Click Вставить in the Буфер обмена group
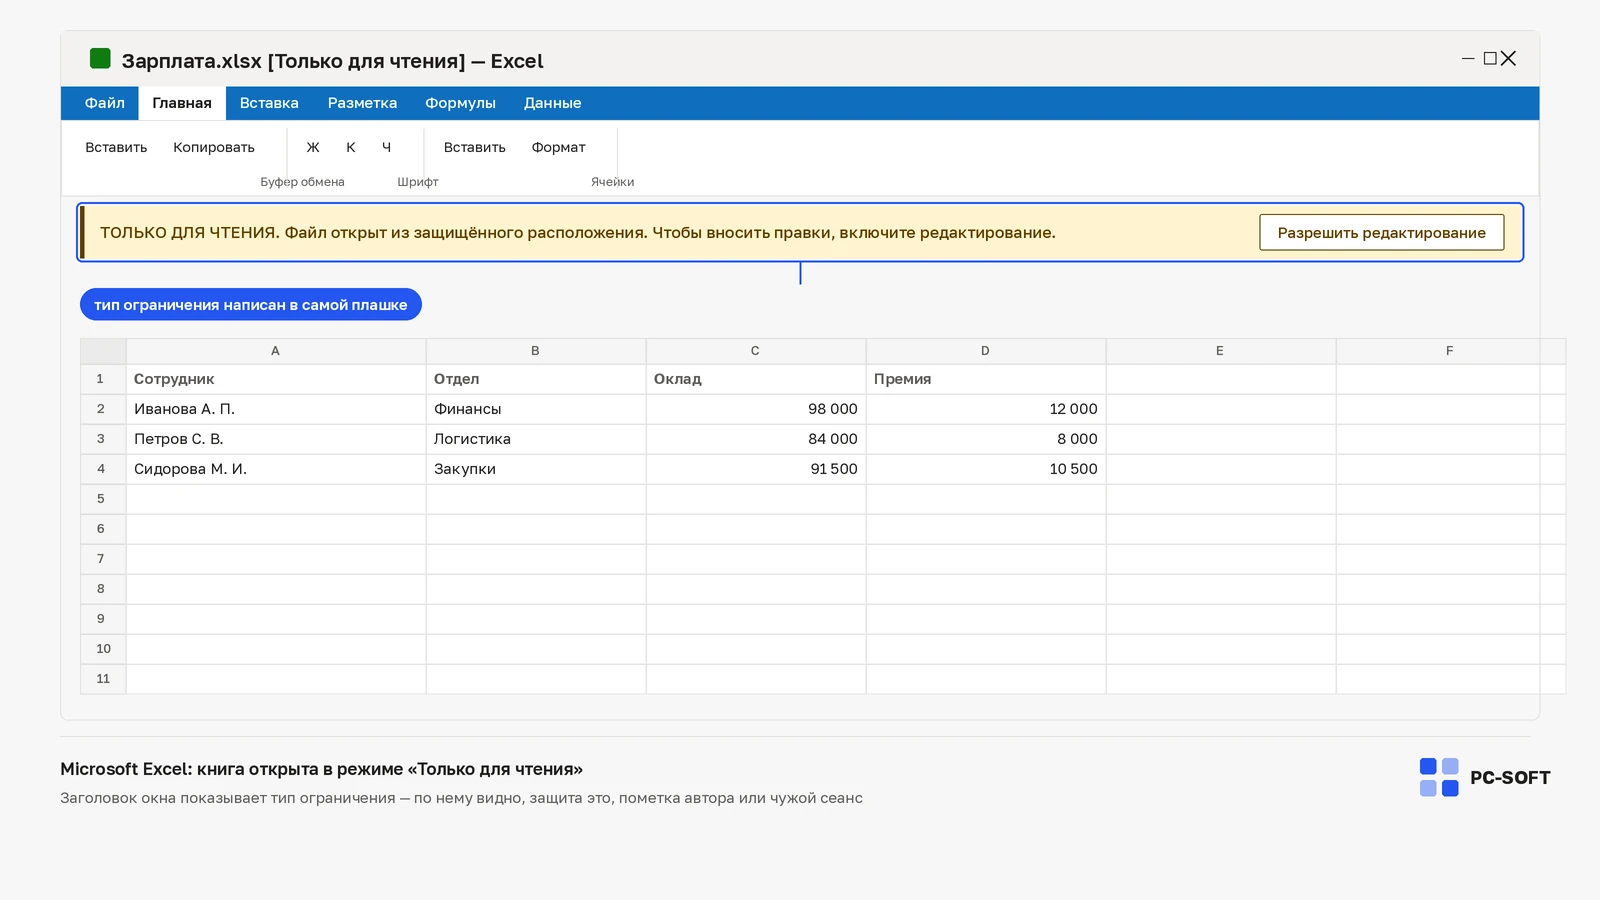The height and width of the screenshot is (900, 1600). click(x=116, y=147)
